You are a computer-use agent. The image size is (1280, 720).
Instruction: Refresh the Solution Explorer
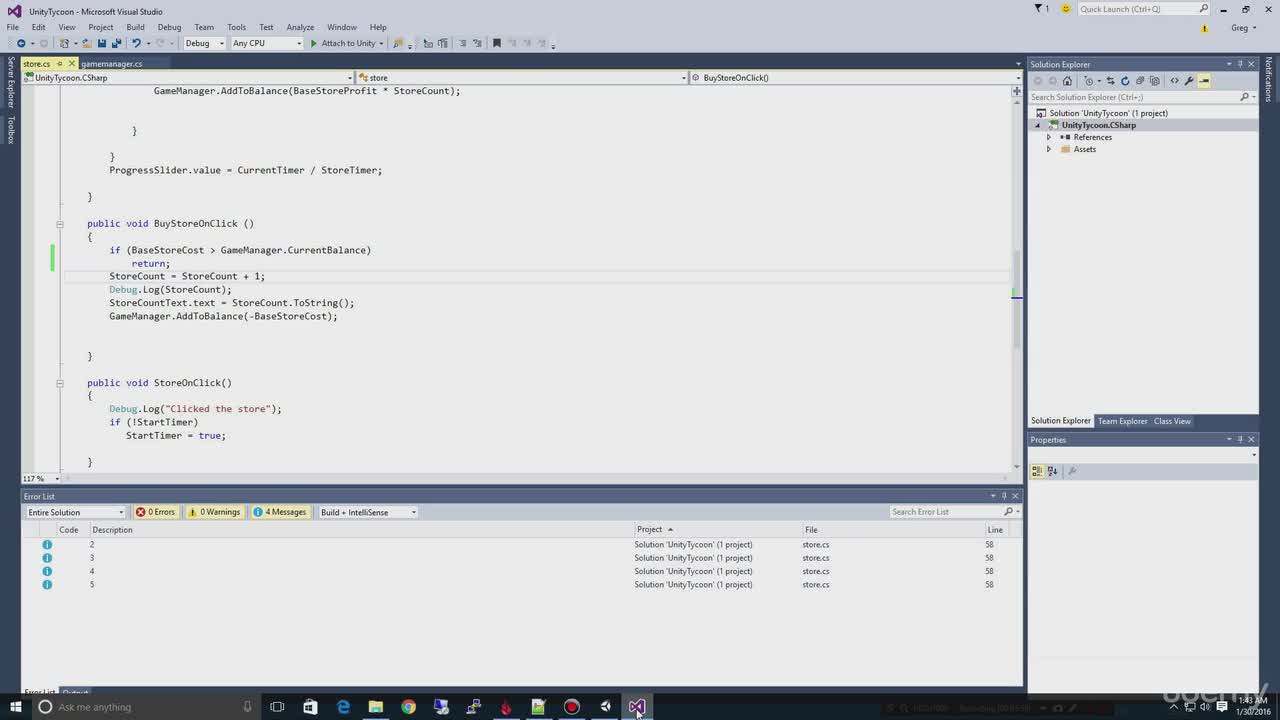pyautogui.click(x=1125, y=81)
